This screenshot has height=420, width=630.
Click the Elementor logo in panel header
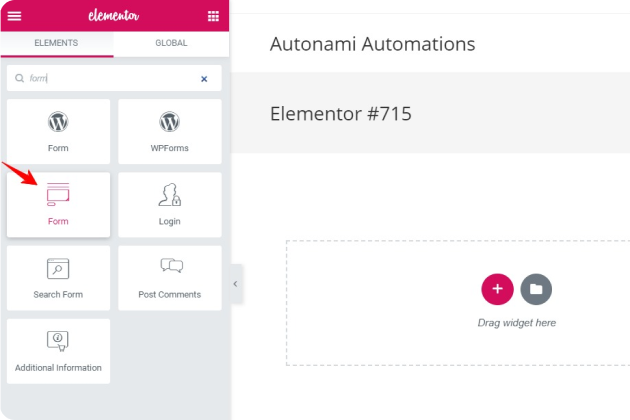[112, 16]
